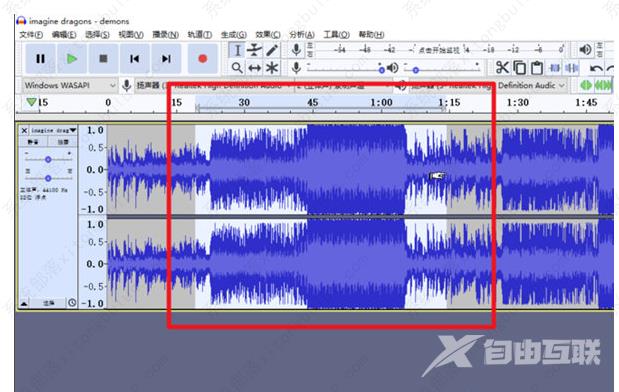Select the Multi-tool asterisk icon
The width and height of the screenshot is (619, 392).
pos(272,68)
